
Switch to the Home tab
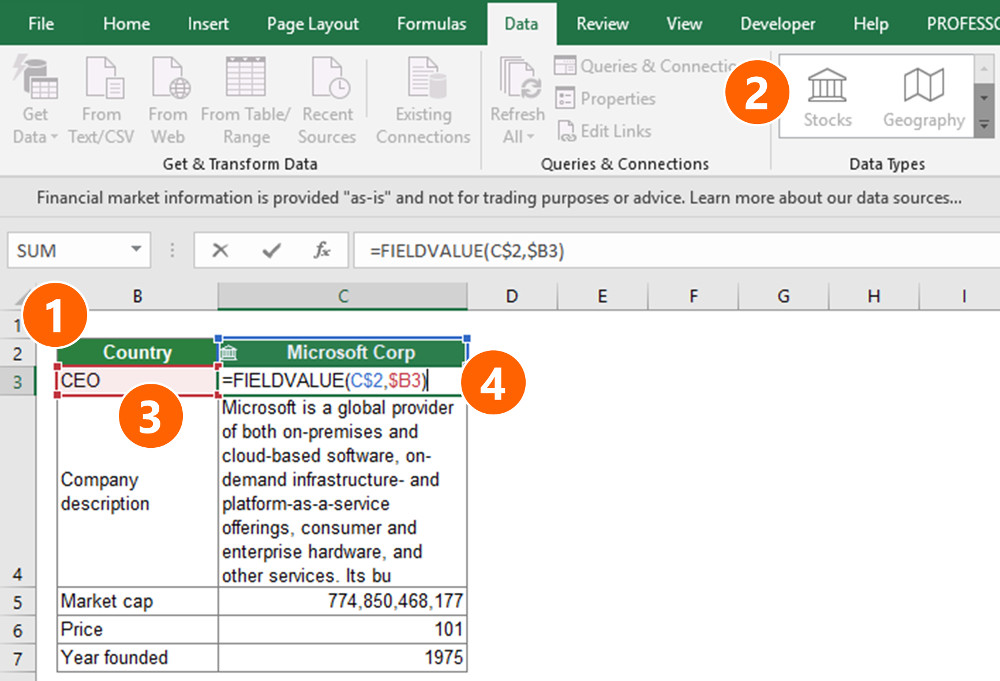[126, 24]
